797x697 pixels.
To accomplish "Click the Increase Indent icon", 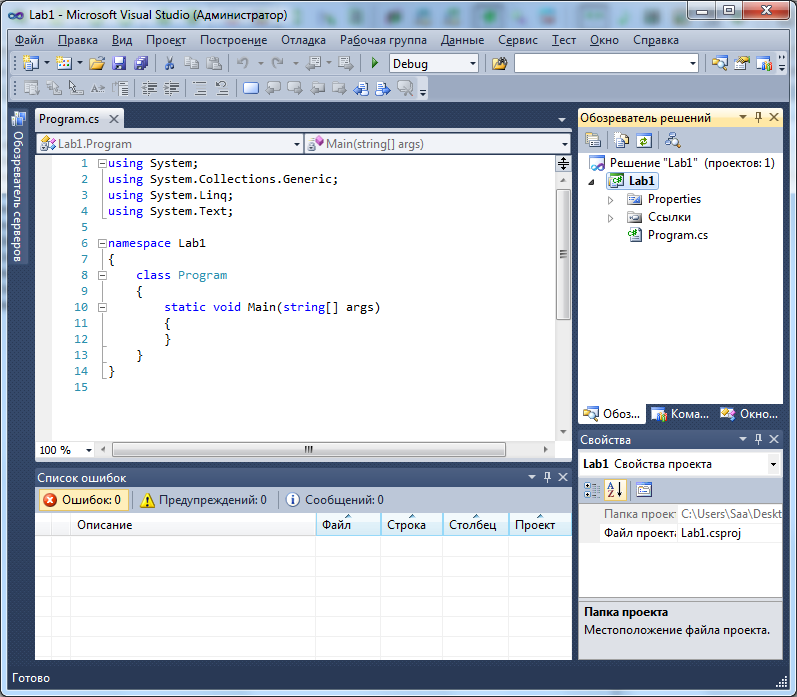I will 172,88.
